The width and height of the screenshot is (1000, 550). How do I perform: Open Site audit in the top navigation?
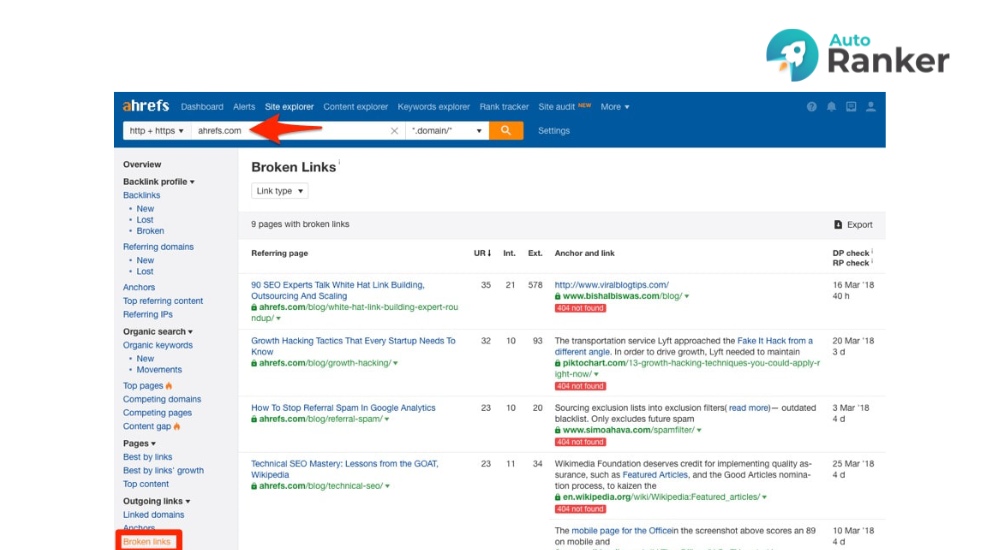click(556, 107)
